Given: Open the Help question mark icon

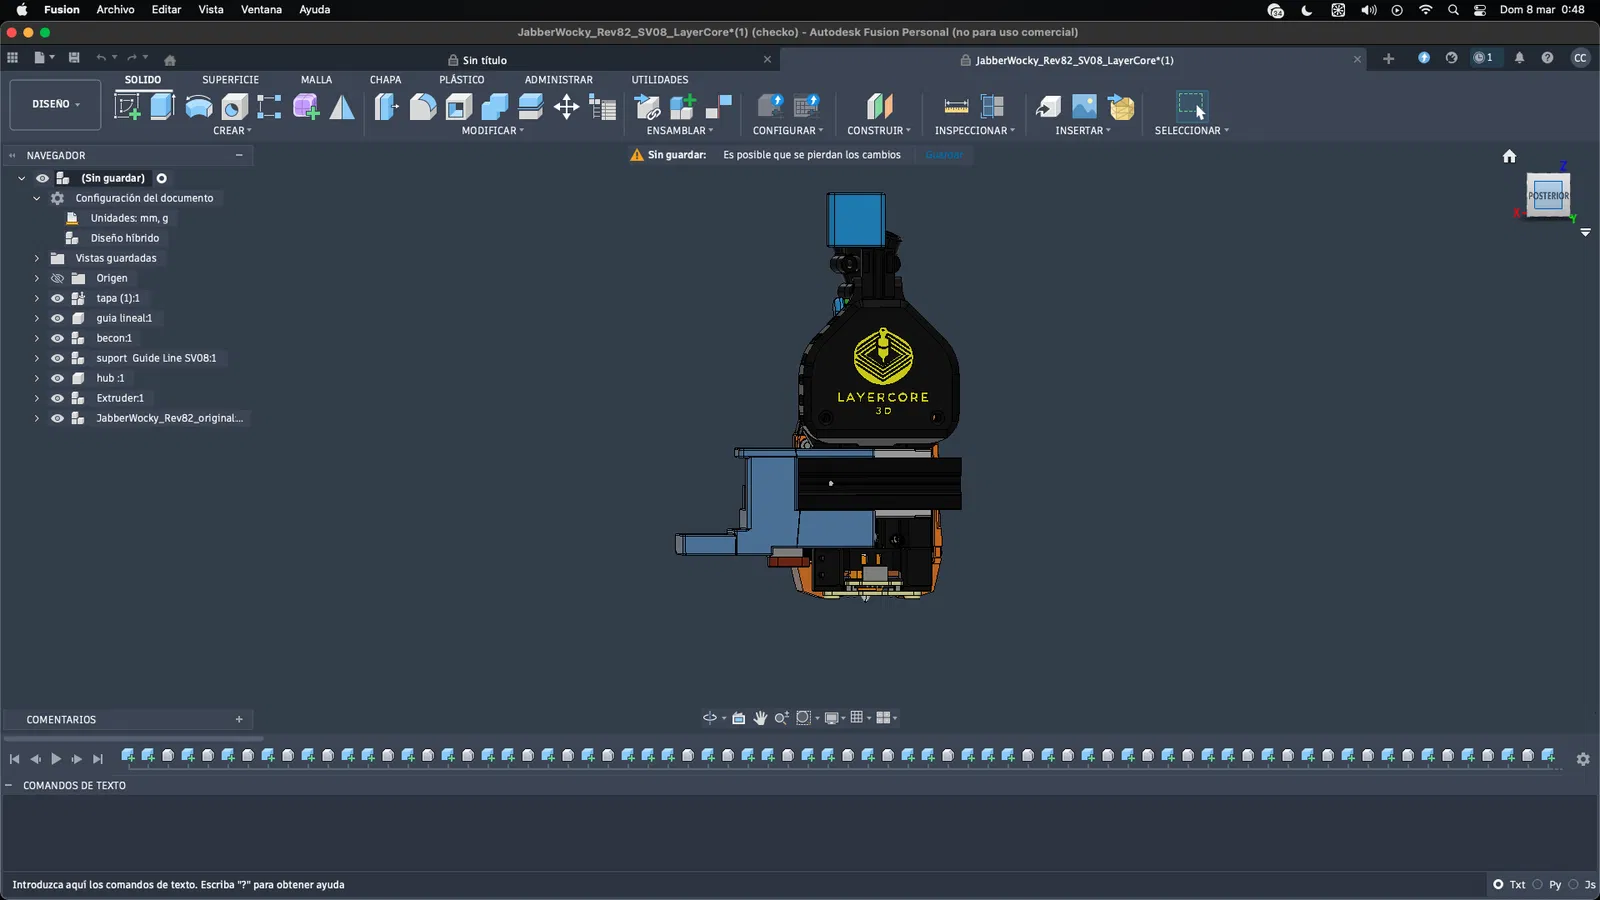Looking at the screenshot, I should click(1547, 58).
